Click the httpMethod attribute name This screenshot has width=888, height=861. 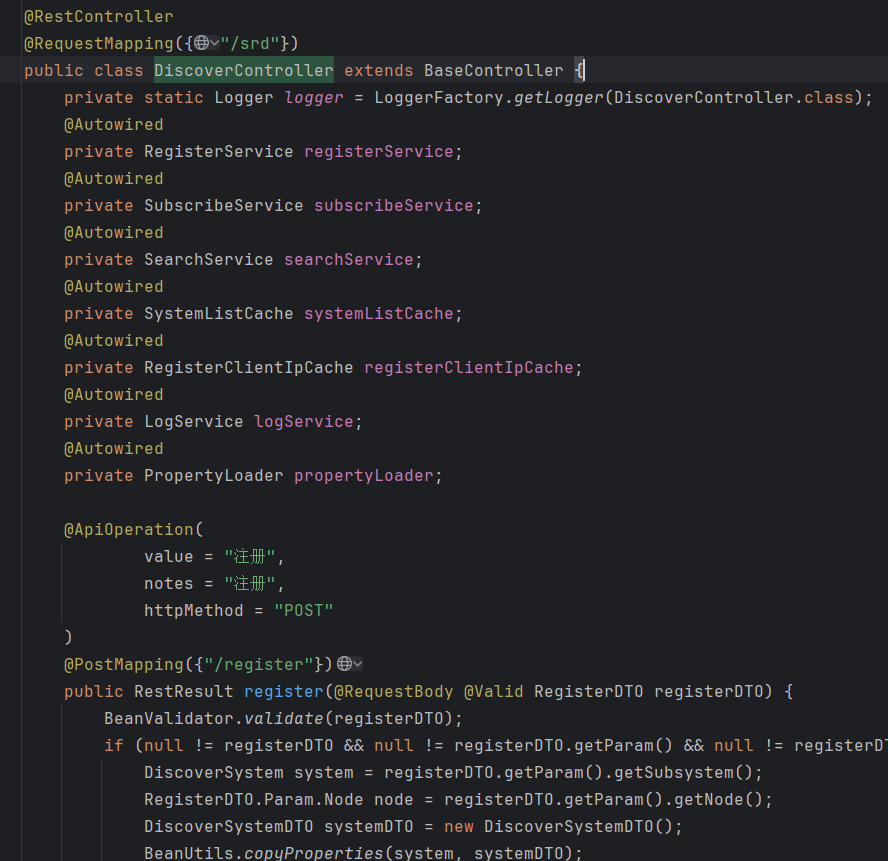click(x=194, y=611)
